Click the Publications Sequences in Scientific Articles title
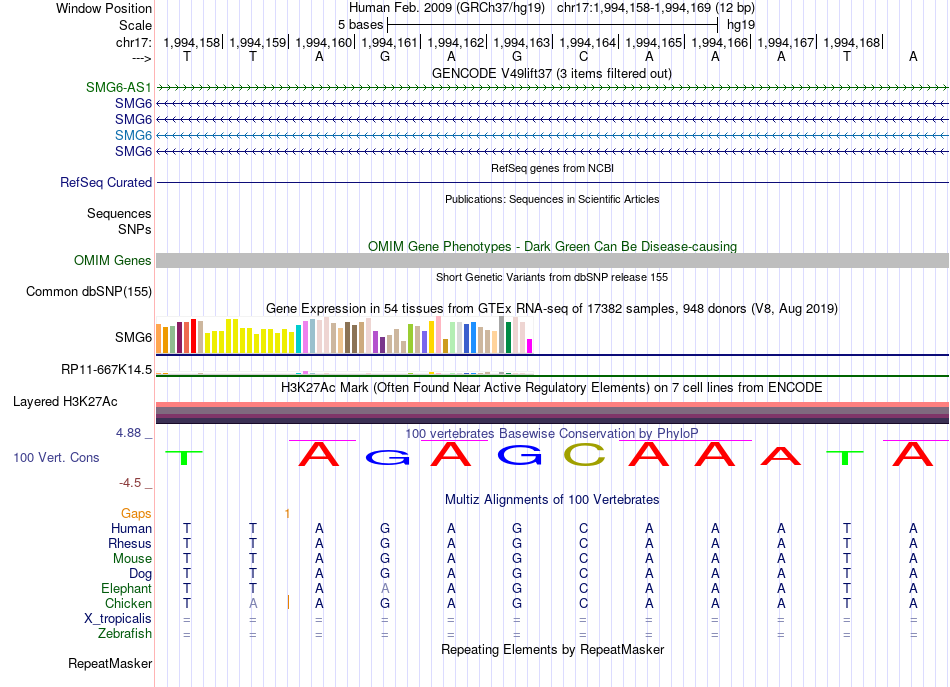Viewport: 950px width, 687px height. [x=552, y=199]
